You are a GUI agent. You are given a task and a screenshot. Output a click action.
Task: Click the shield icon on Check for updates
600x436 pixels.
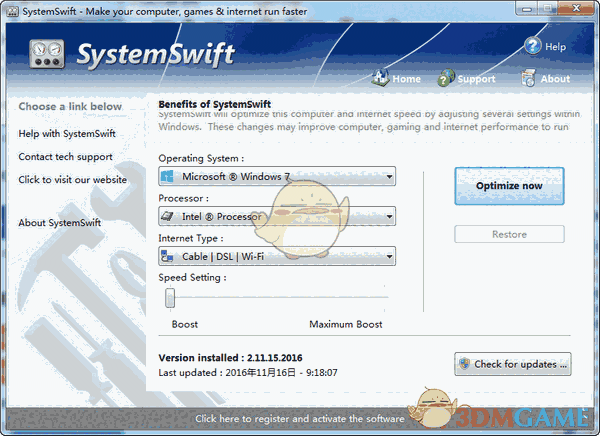point(465,363)
